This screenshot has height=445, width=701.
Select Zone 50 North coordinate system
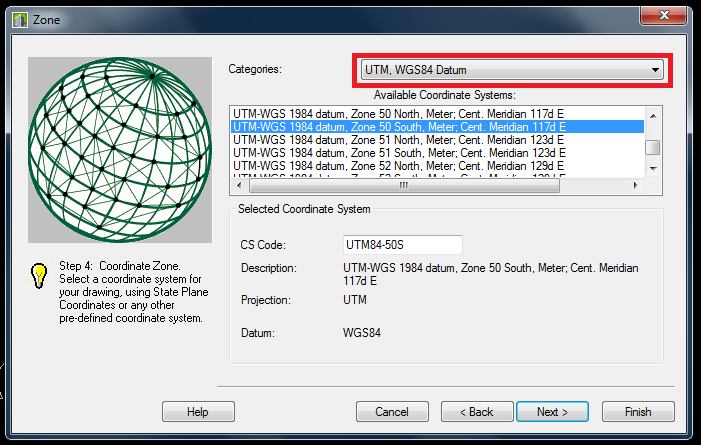click(x=438, y=114)
